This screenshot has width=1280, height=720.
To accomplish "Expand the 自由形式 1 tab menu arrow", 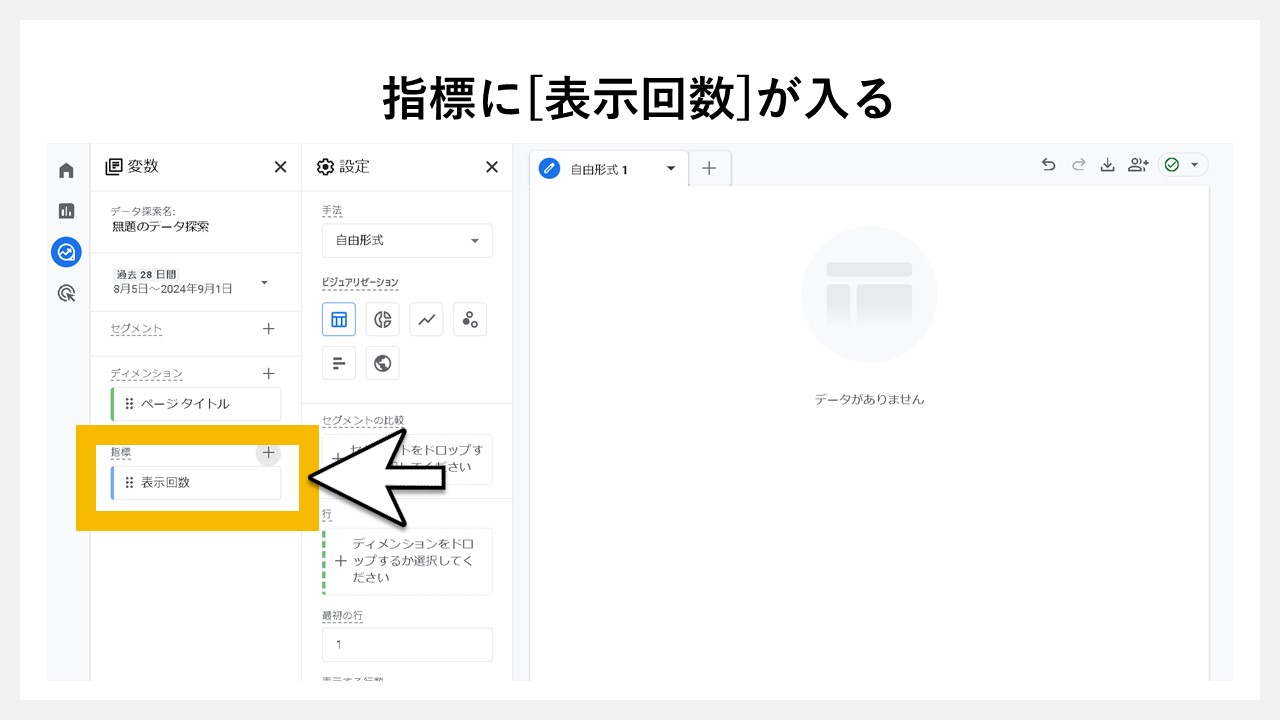I will 671,168.
